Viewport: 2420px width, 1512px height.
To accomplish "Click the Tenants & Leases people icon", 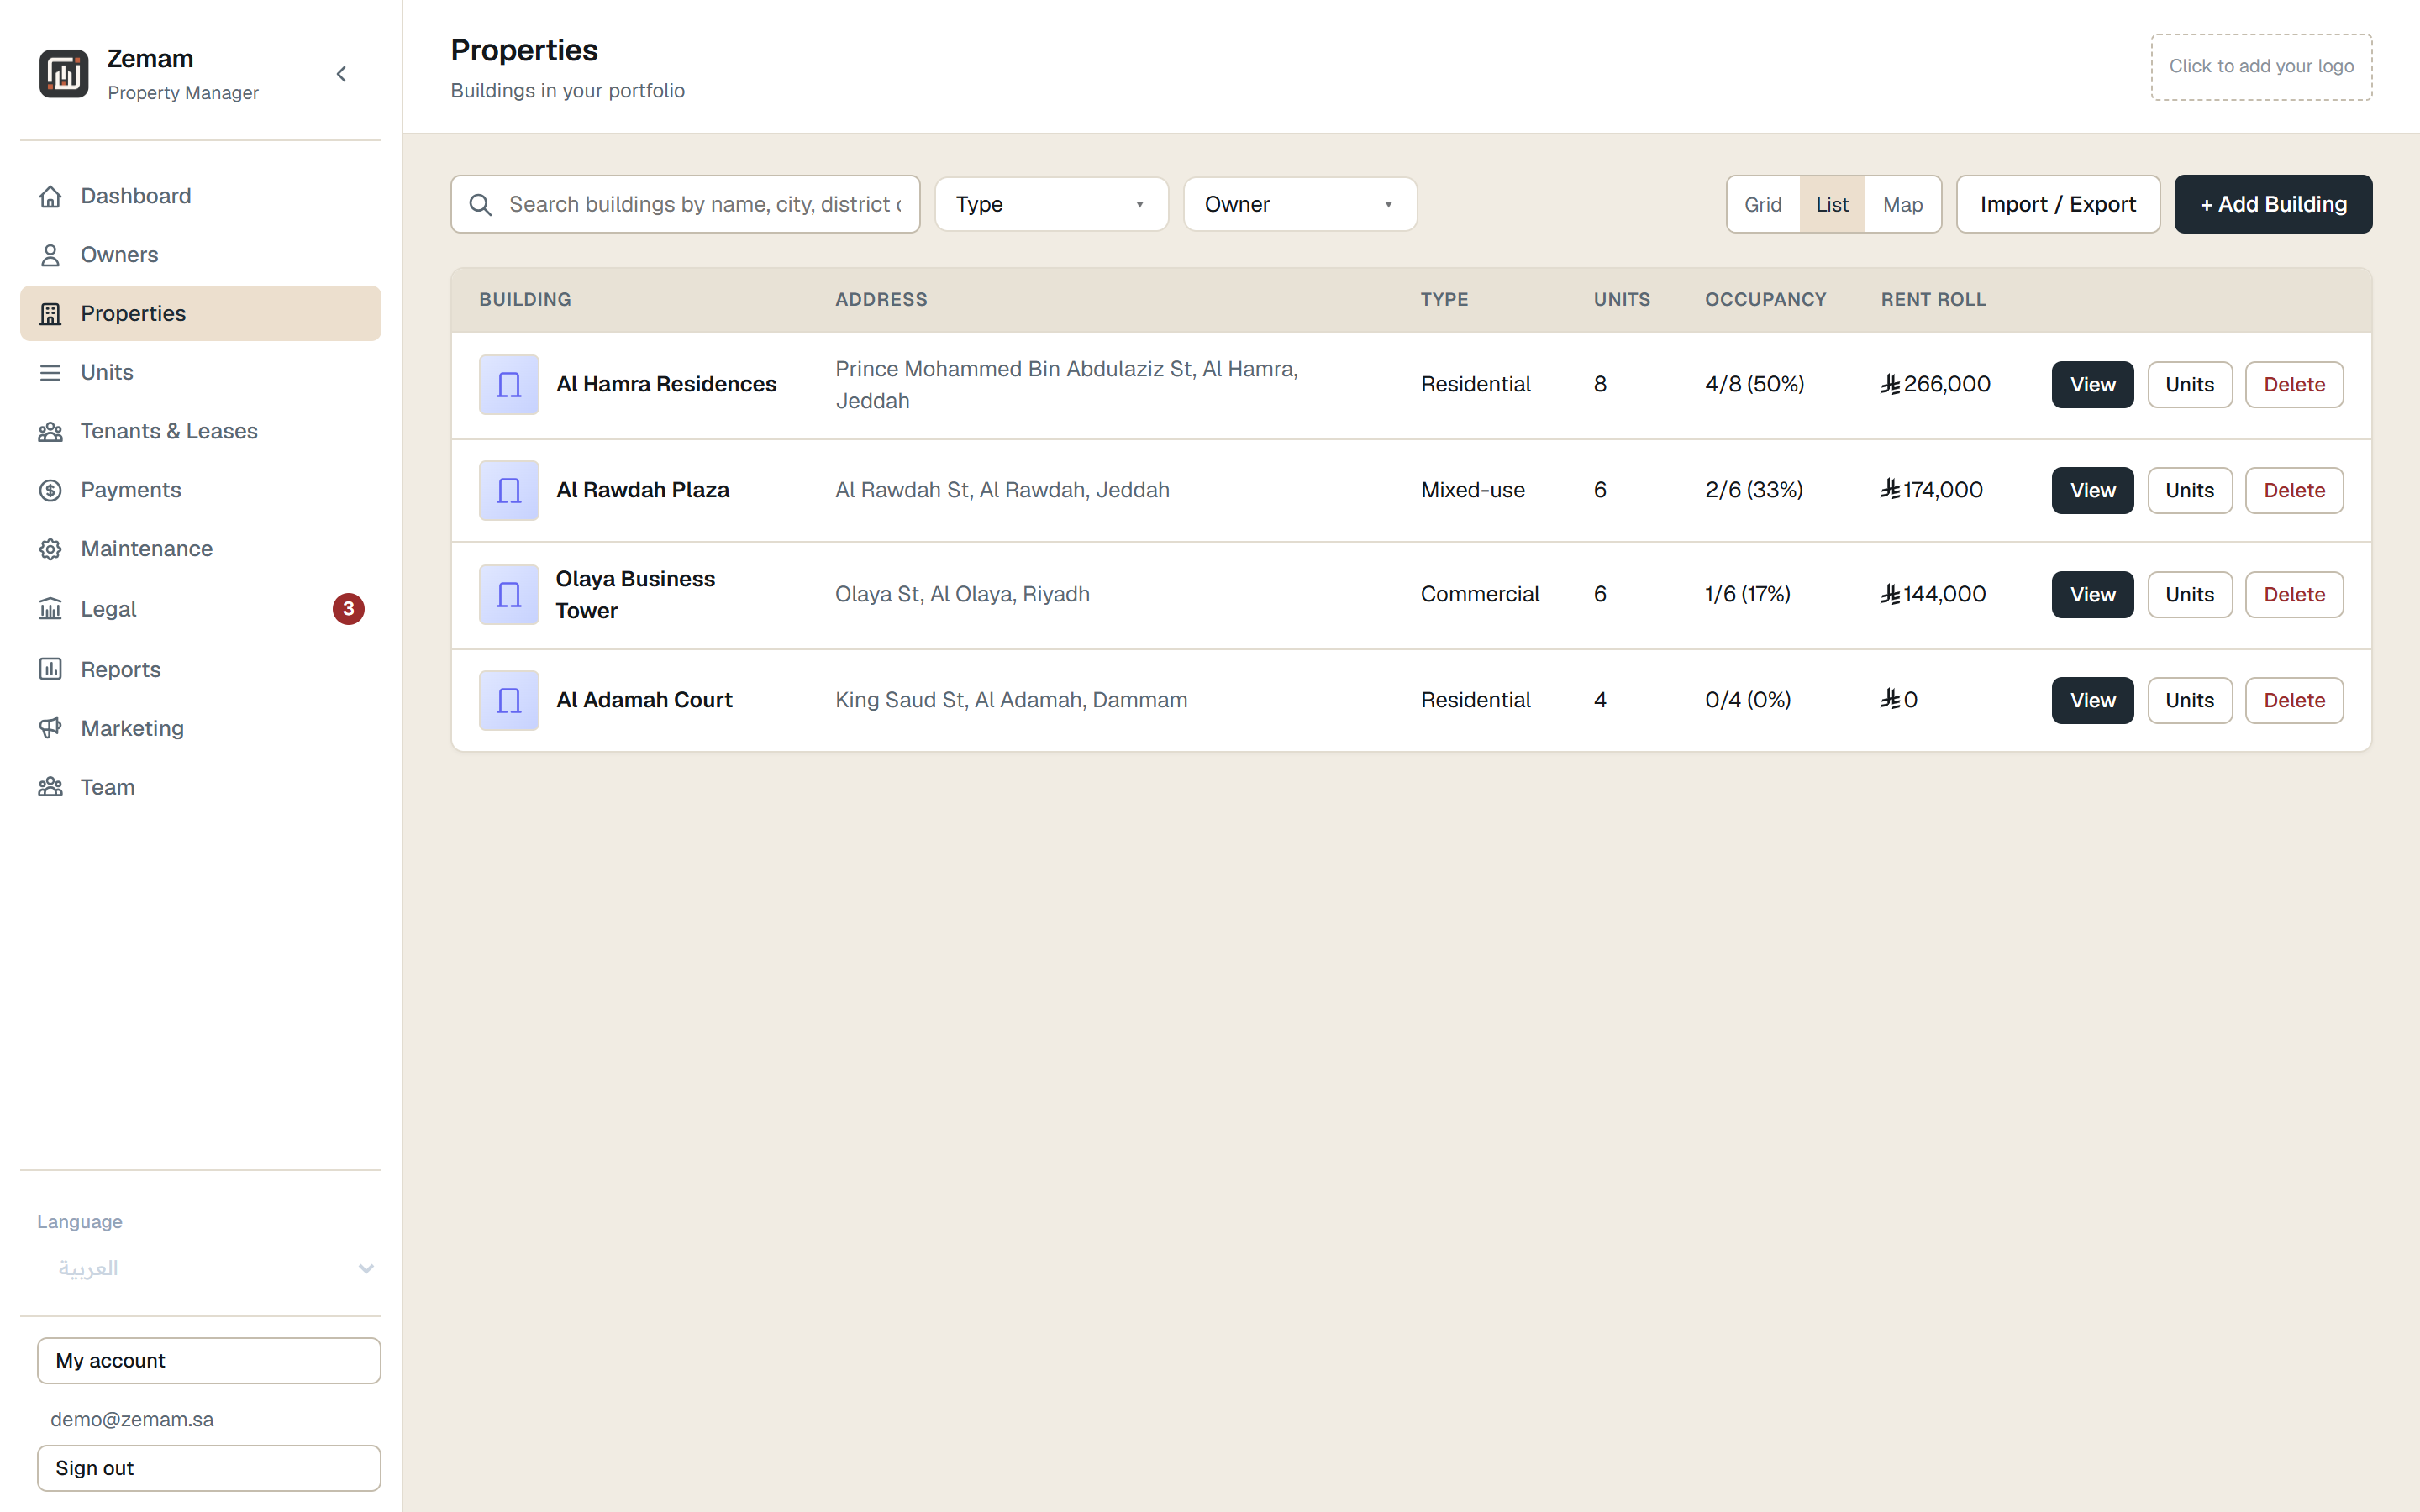I will pos(50,432).
